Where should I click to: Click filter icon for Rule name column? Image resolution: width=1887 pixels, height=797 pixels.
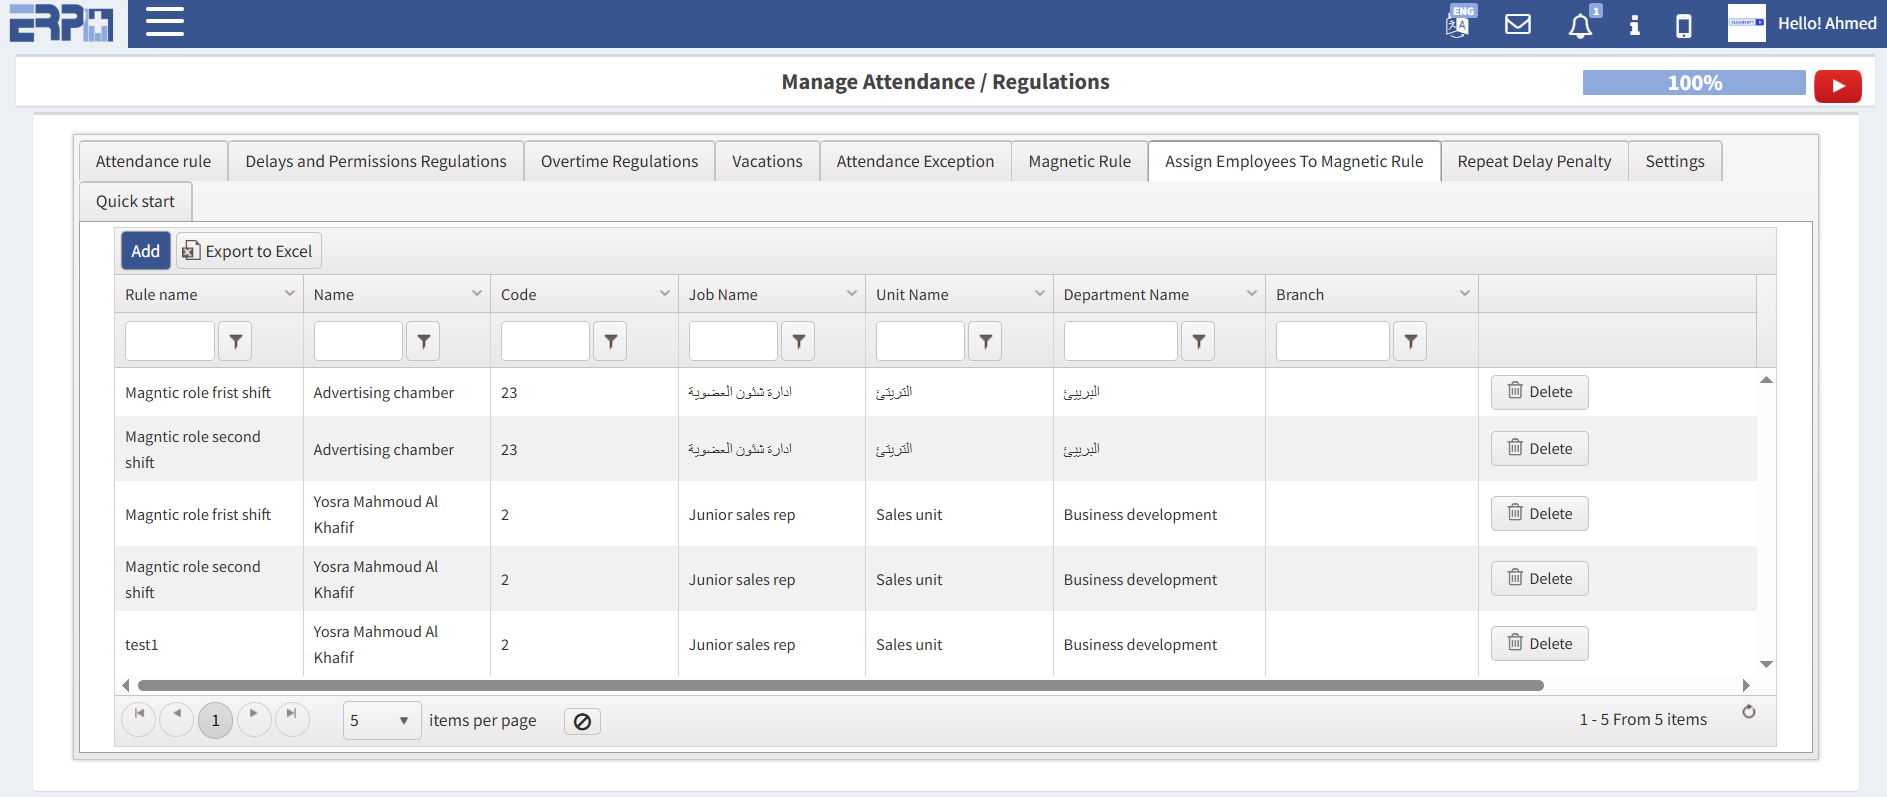[235, 341]
